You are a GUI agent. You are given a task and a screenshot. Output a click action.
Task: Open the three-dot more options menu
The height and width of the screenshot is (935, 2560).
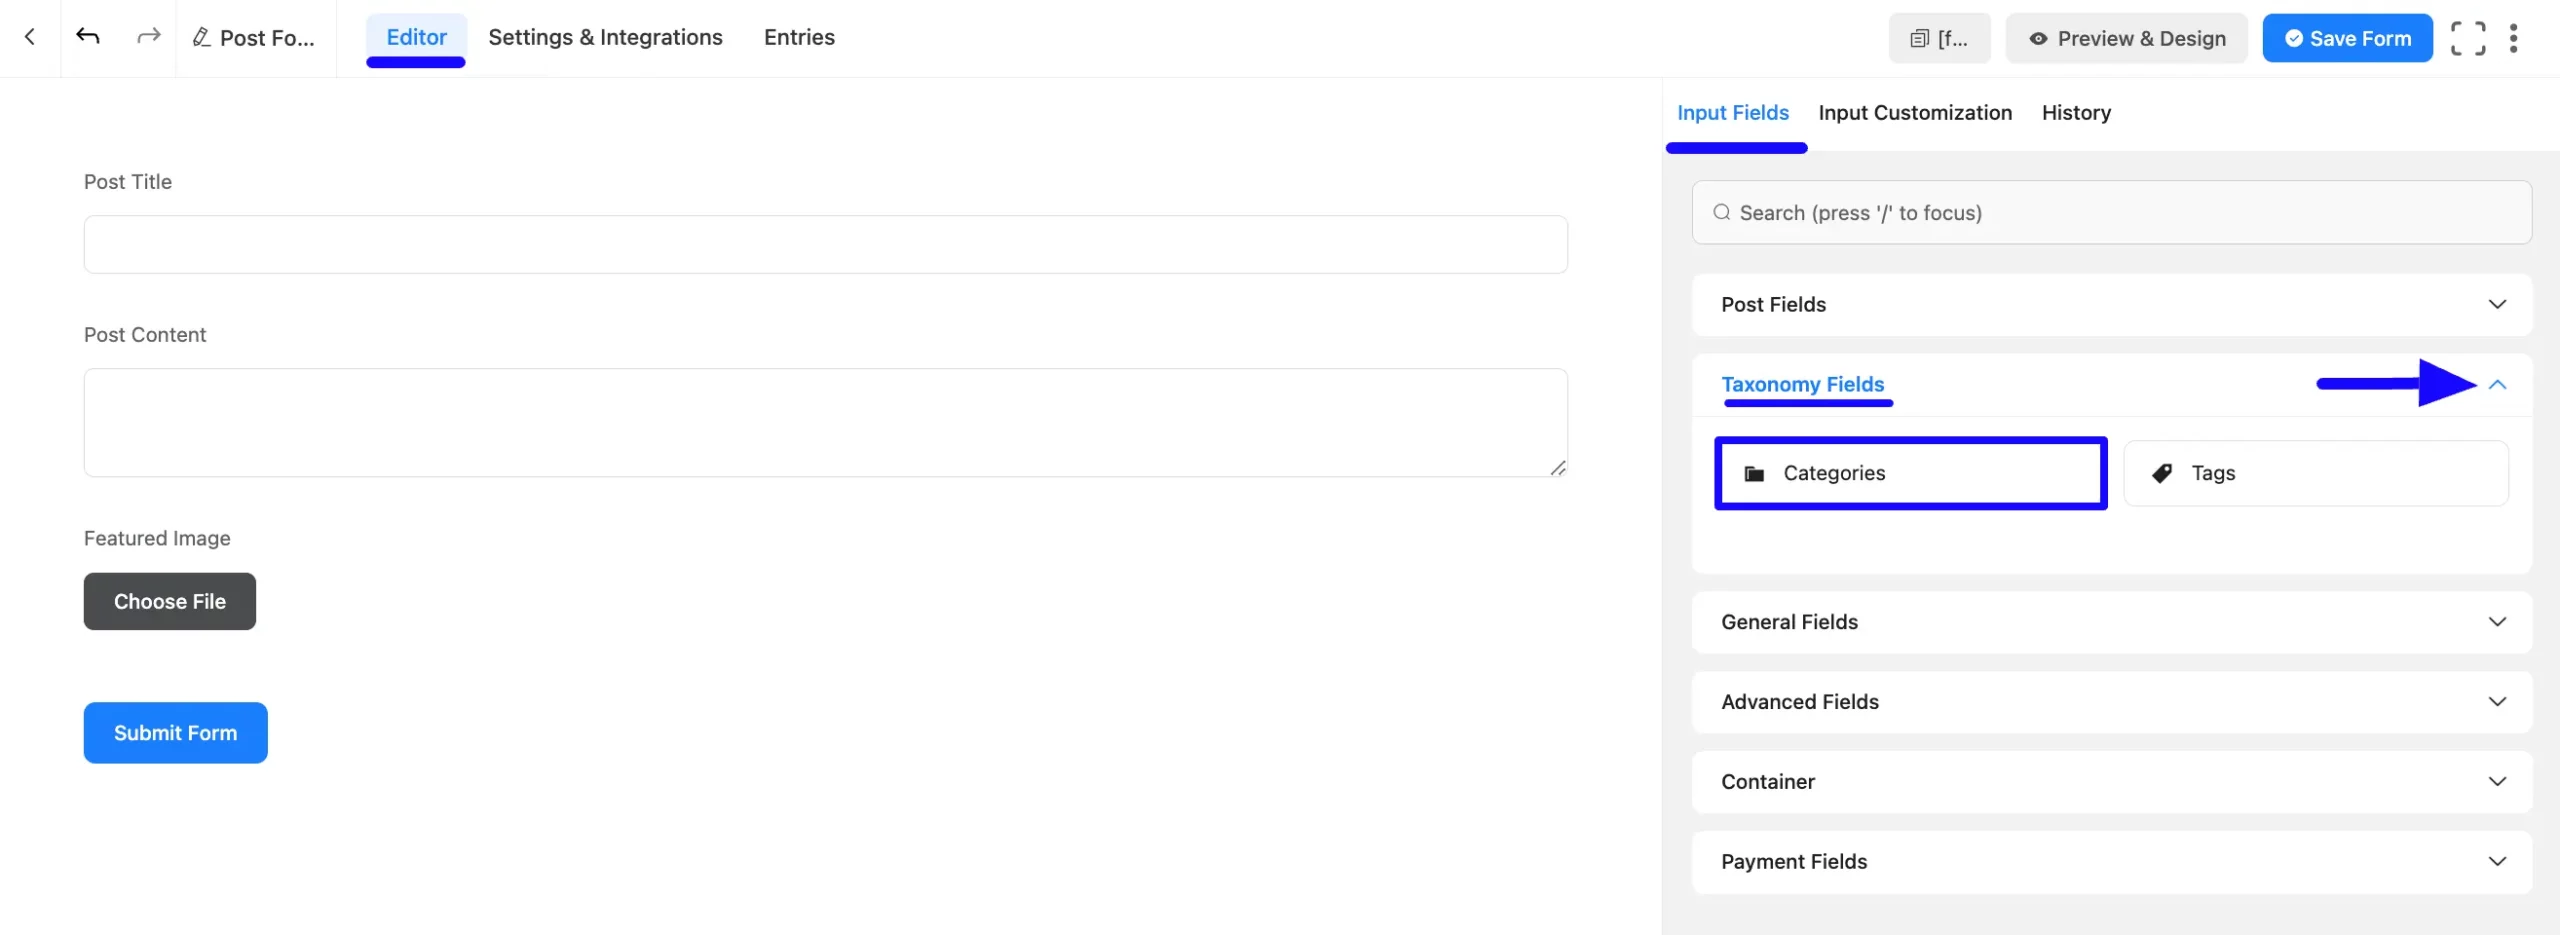coord(2513,38)
